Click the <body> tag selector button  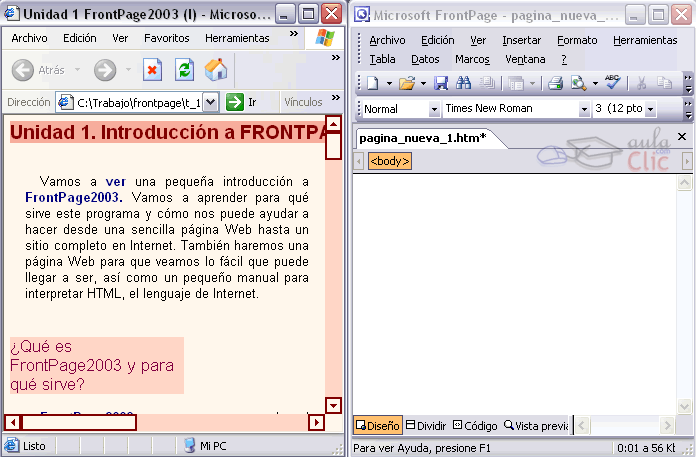390,161
